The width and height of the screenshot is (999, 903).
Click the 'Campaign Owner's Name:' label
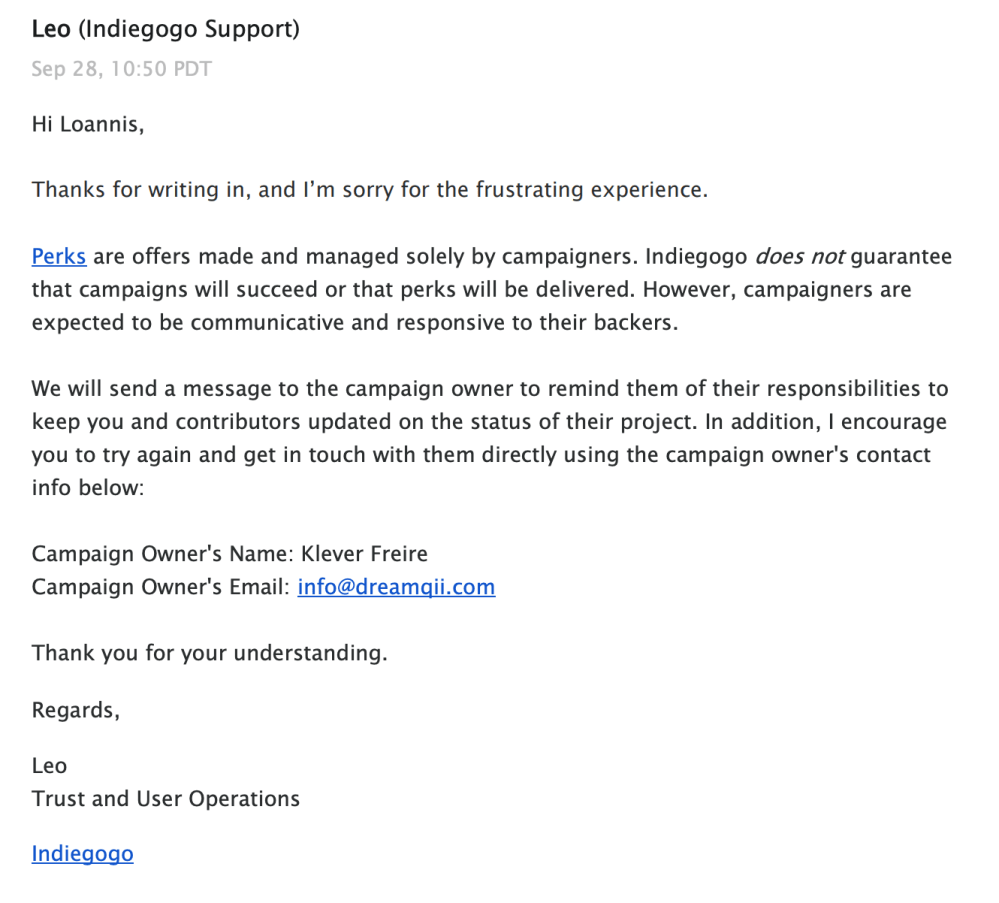162,553
